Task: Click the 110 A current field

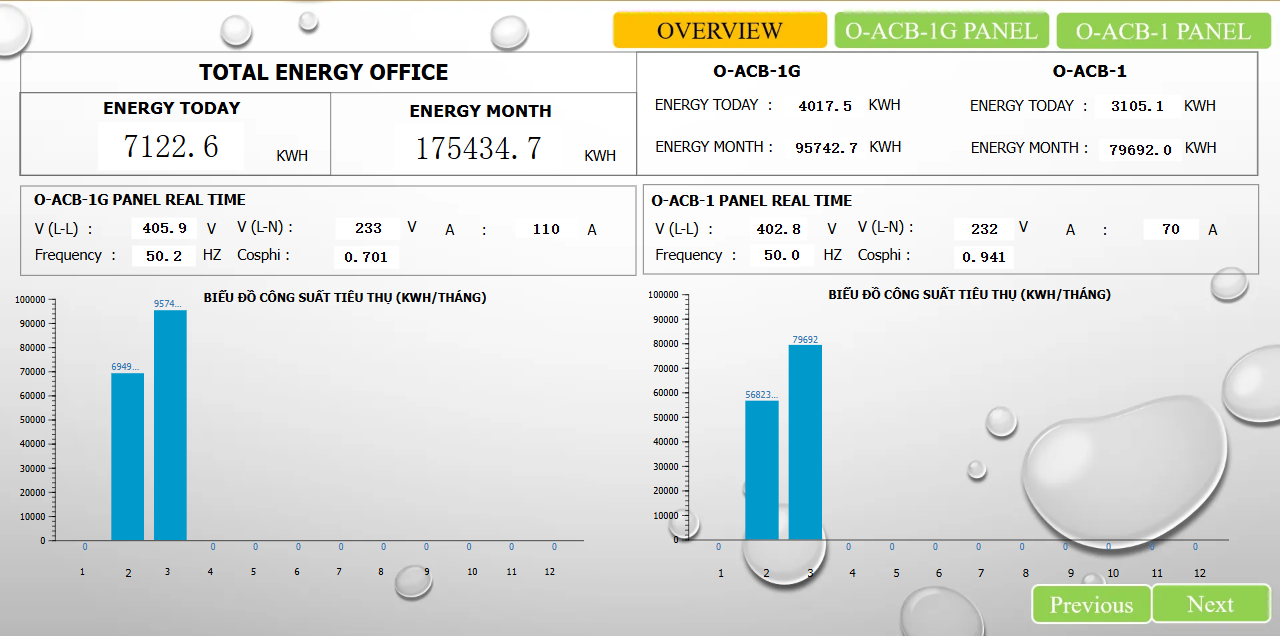Action: pos(546,229)
